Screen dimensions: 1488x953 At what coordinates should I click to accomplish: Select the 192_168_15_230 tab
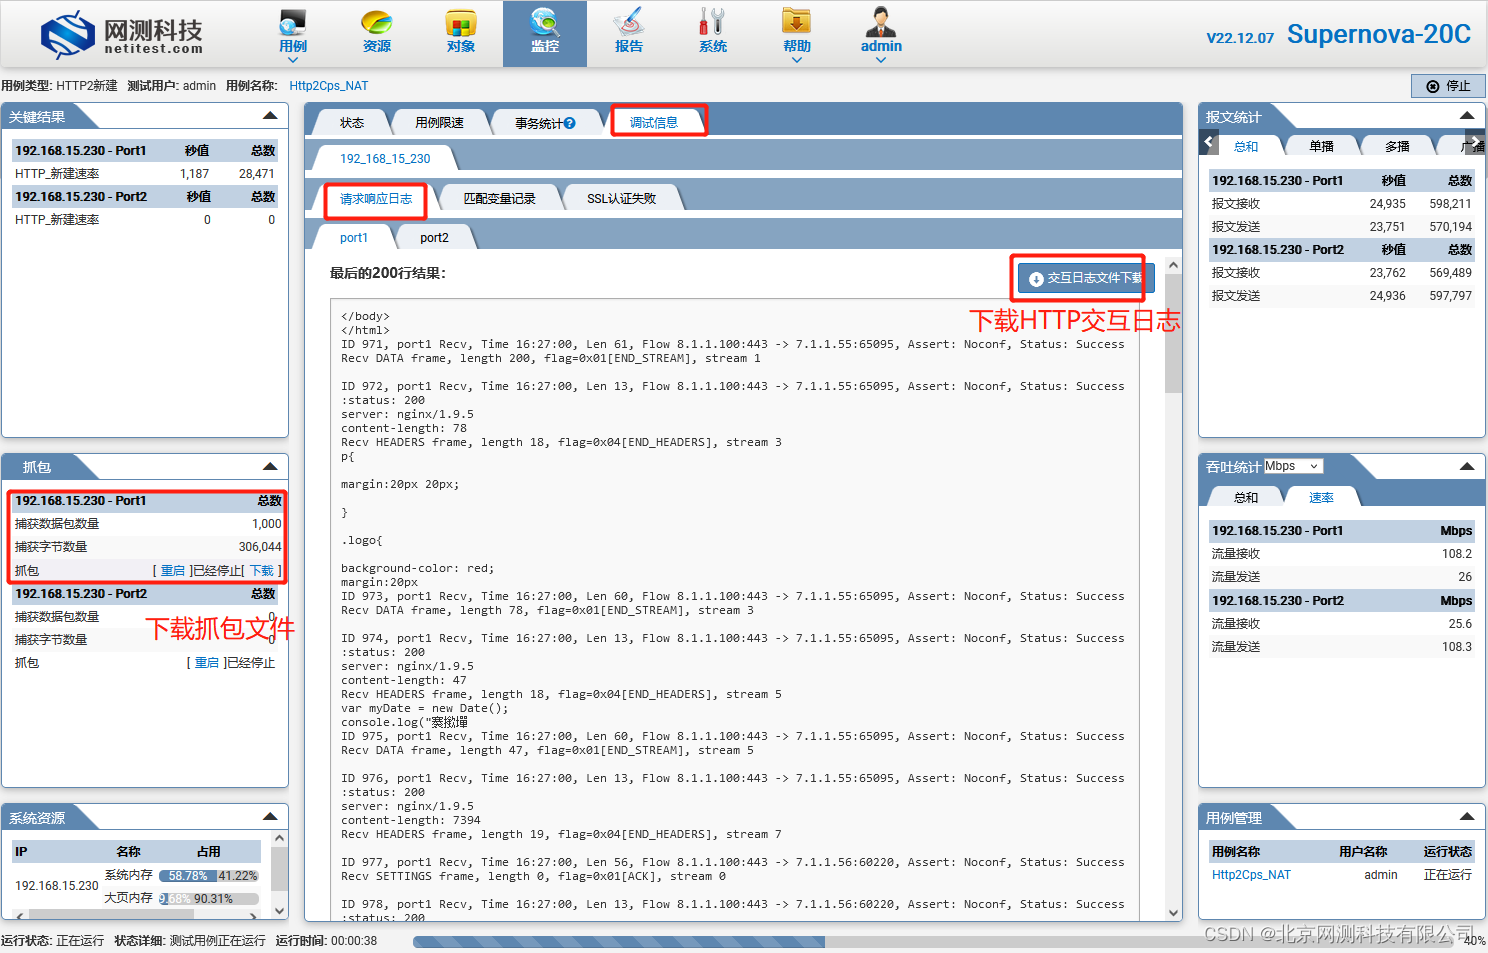point(385,159)
